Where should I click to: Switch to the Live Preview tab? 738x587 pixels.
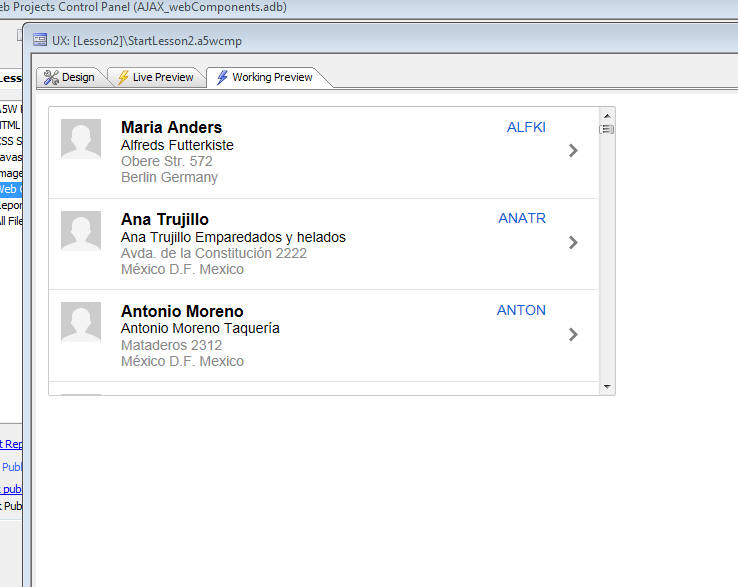(x=156, y=77)
